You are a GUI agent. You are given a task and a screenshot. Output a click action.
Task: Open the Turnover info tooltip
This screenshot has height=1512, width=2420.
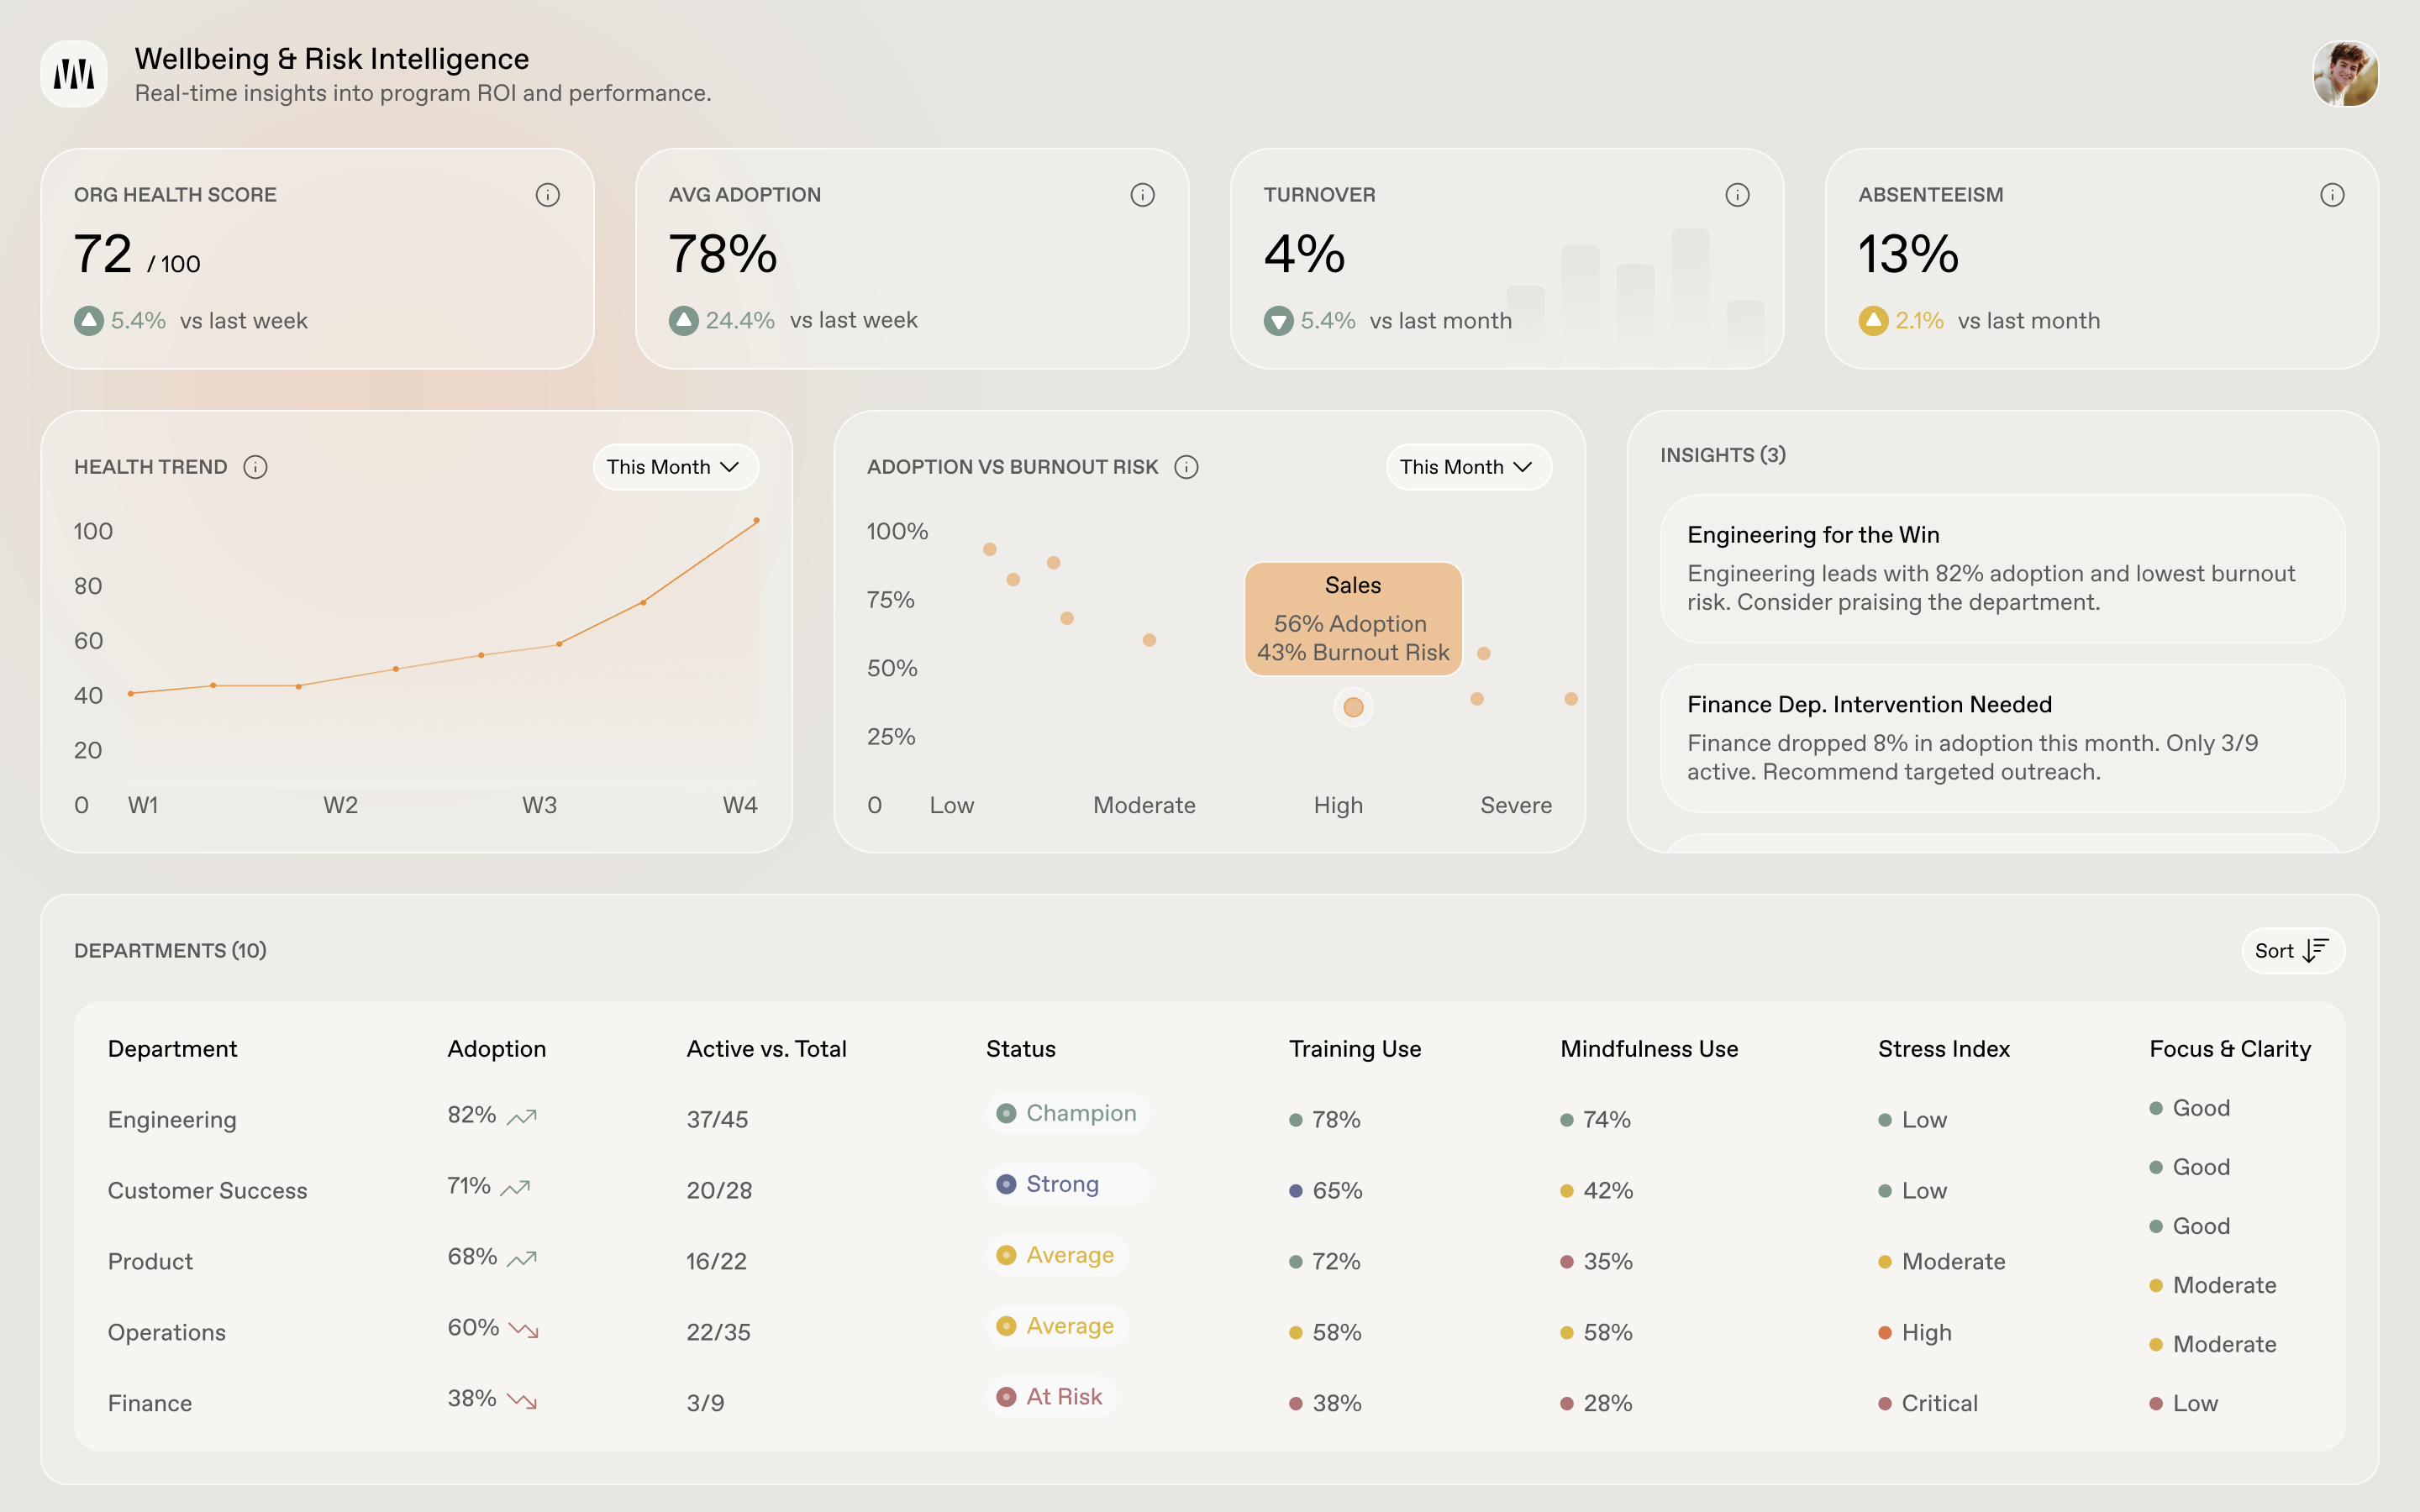tap(1737, 194)
